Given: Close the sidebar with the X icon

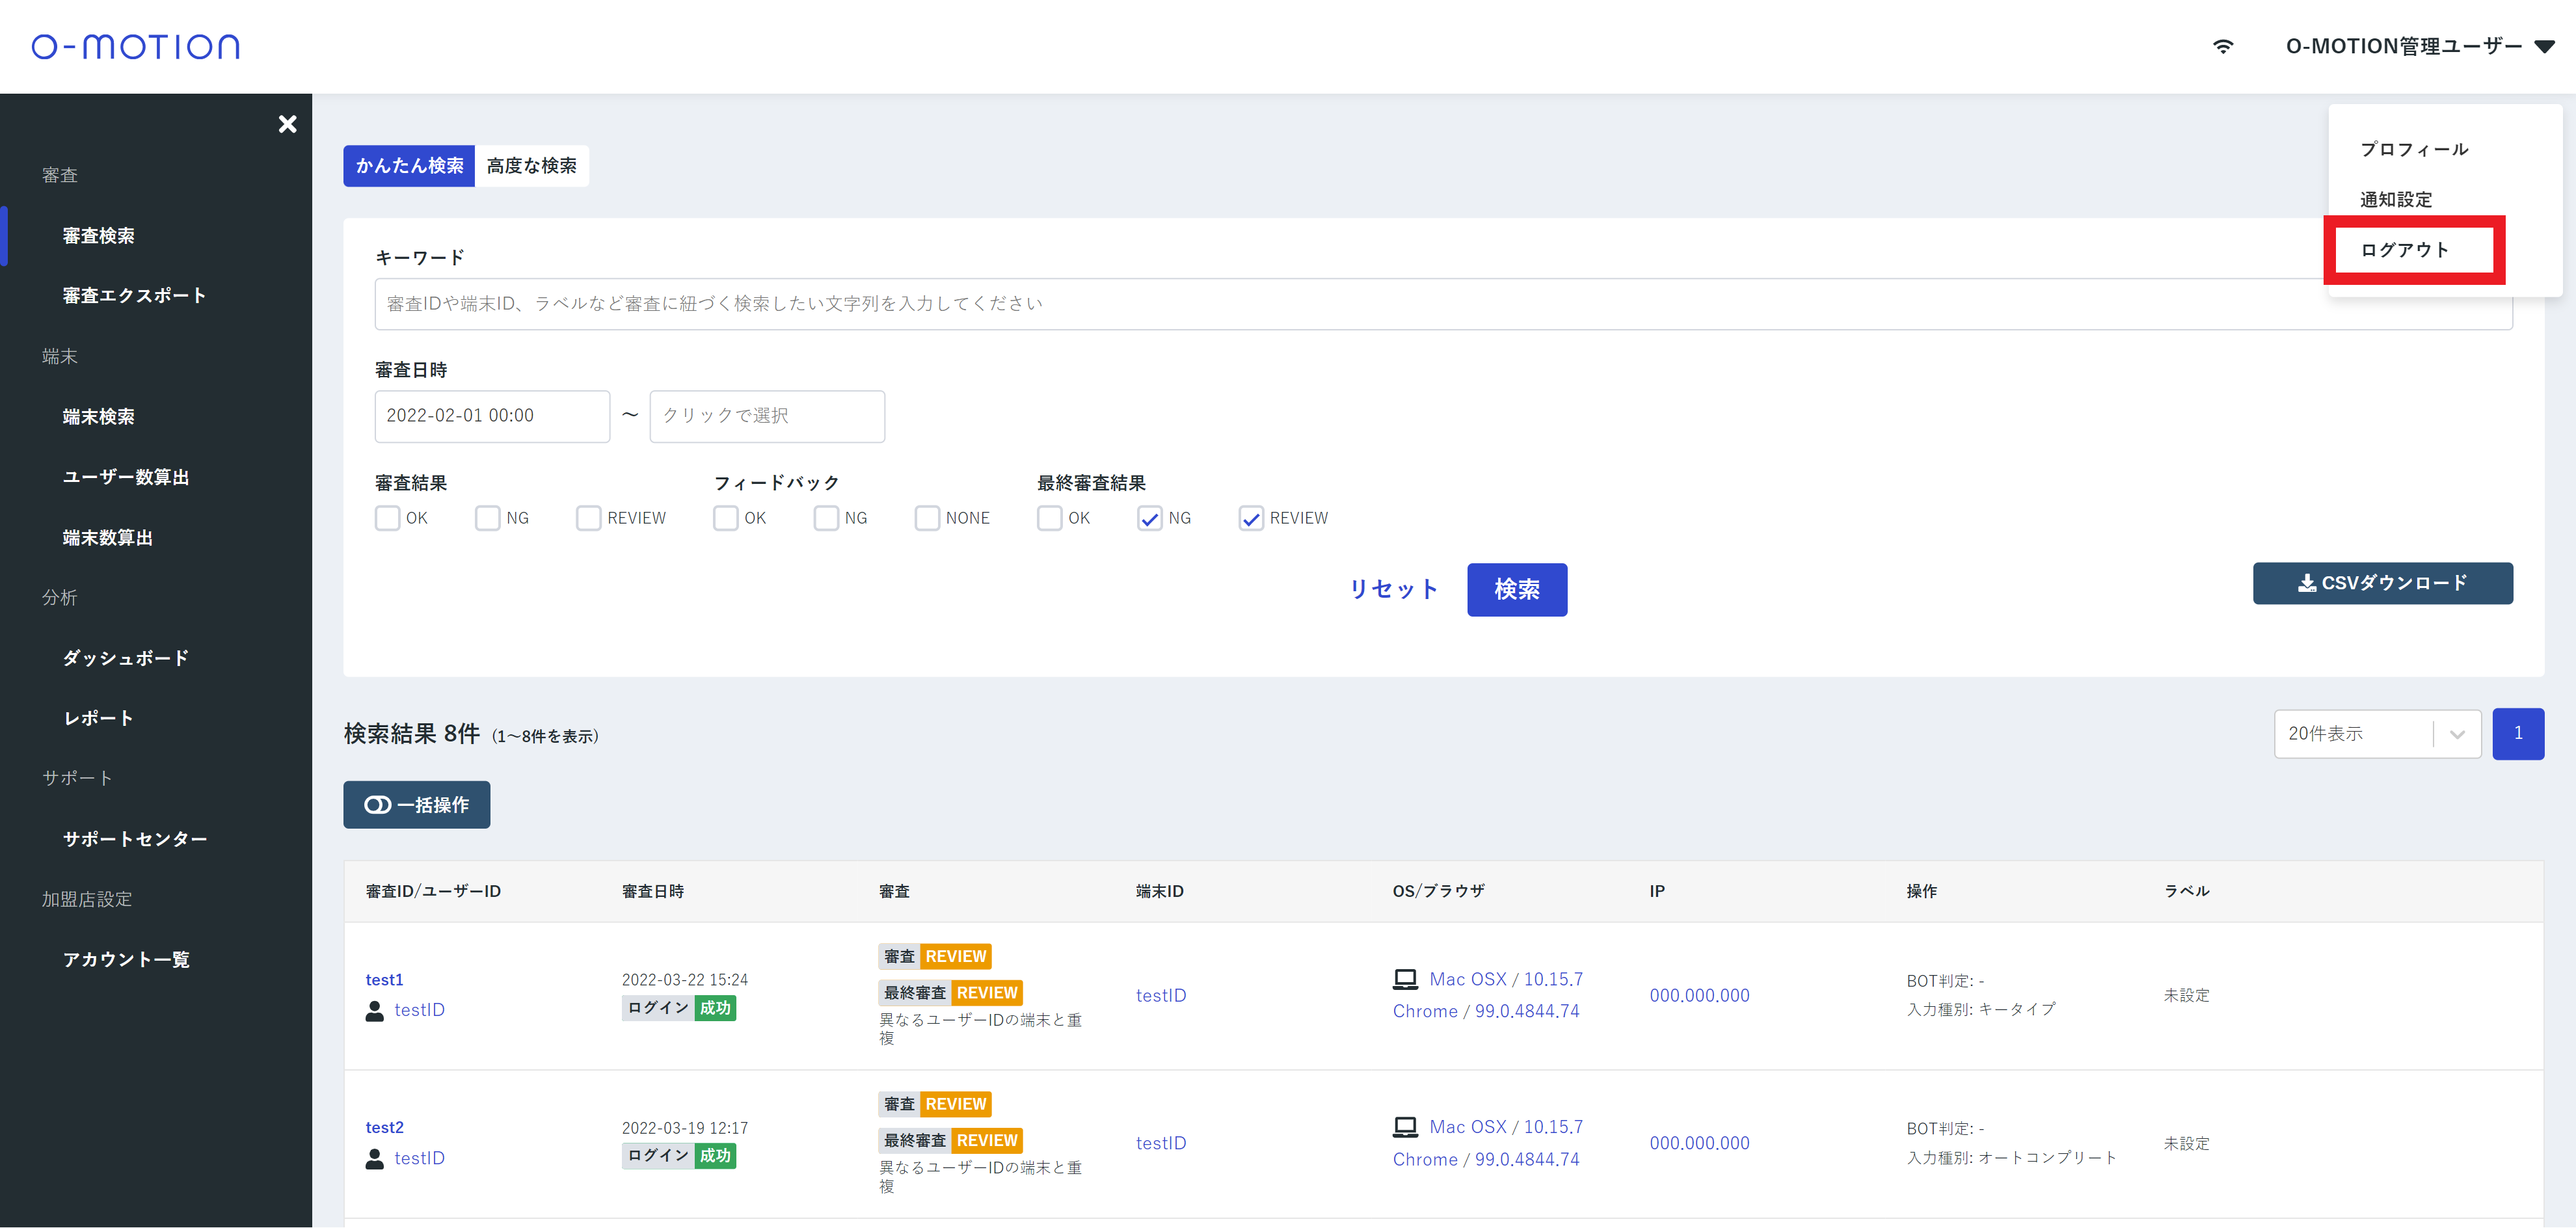Looking at the screenshot, I should tap(287, 124).
